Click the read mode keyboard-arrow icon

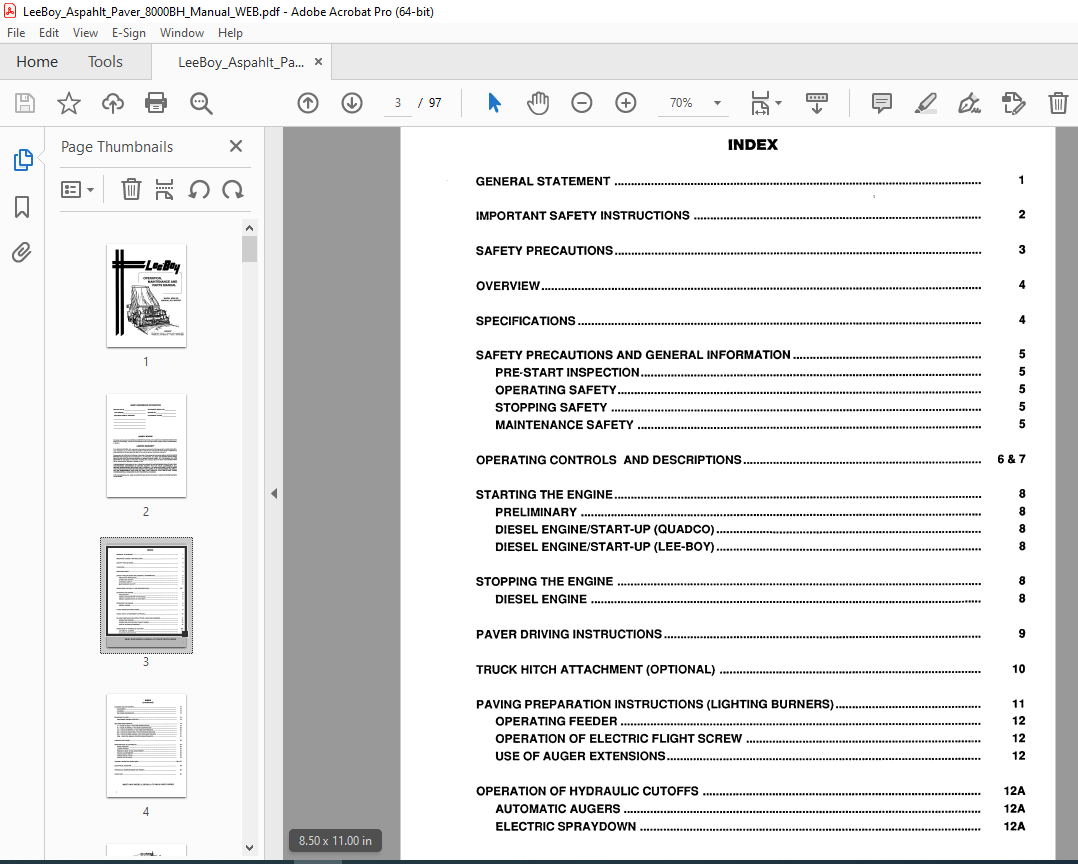click(817, 103)
